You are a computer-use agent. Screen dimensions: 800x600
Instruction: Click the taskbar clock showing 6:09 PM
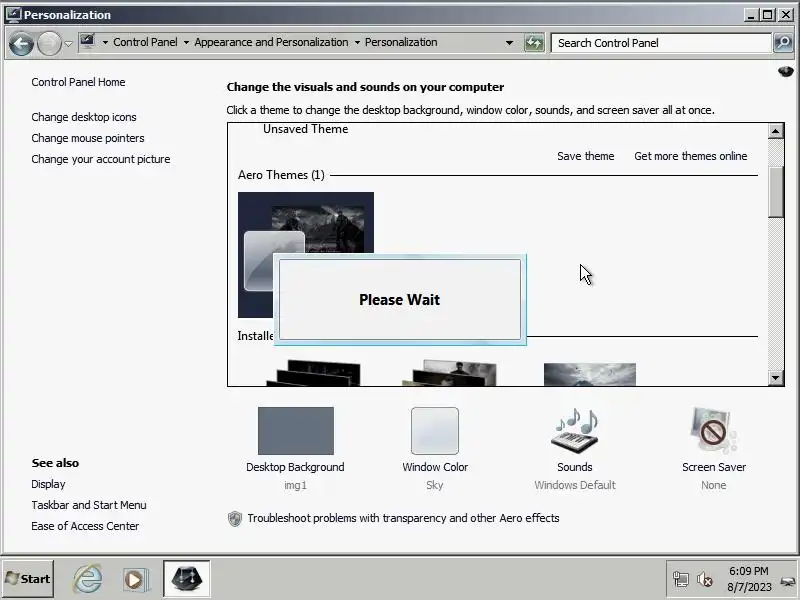749,579
